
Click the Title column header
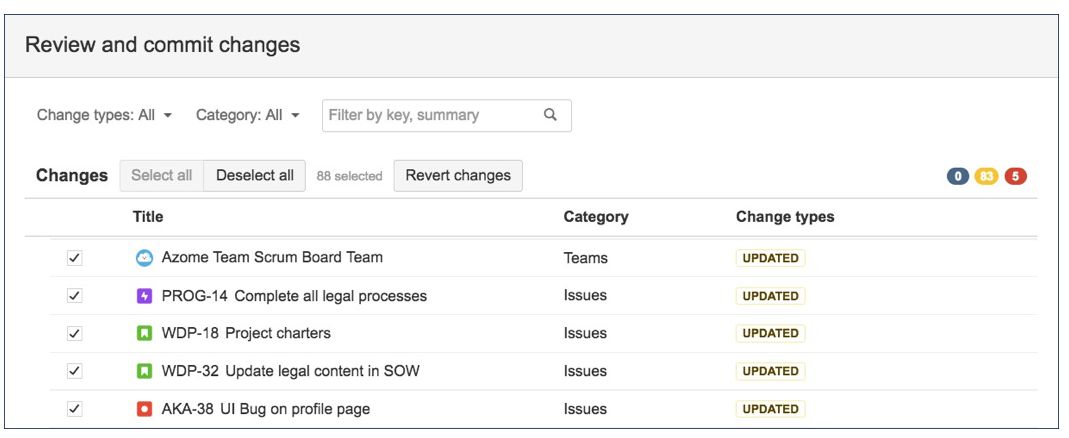[x=148, y=217]
